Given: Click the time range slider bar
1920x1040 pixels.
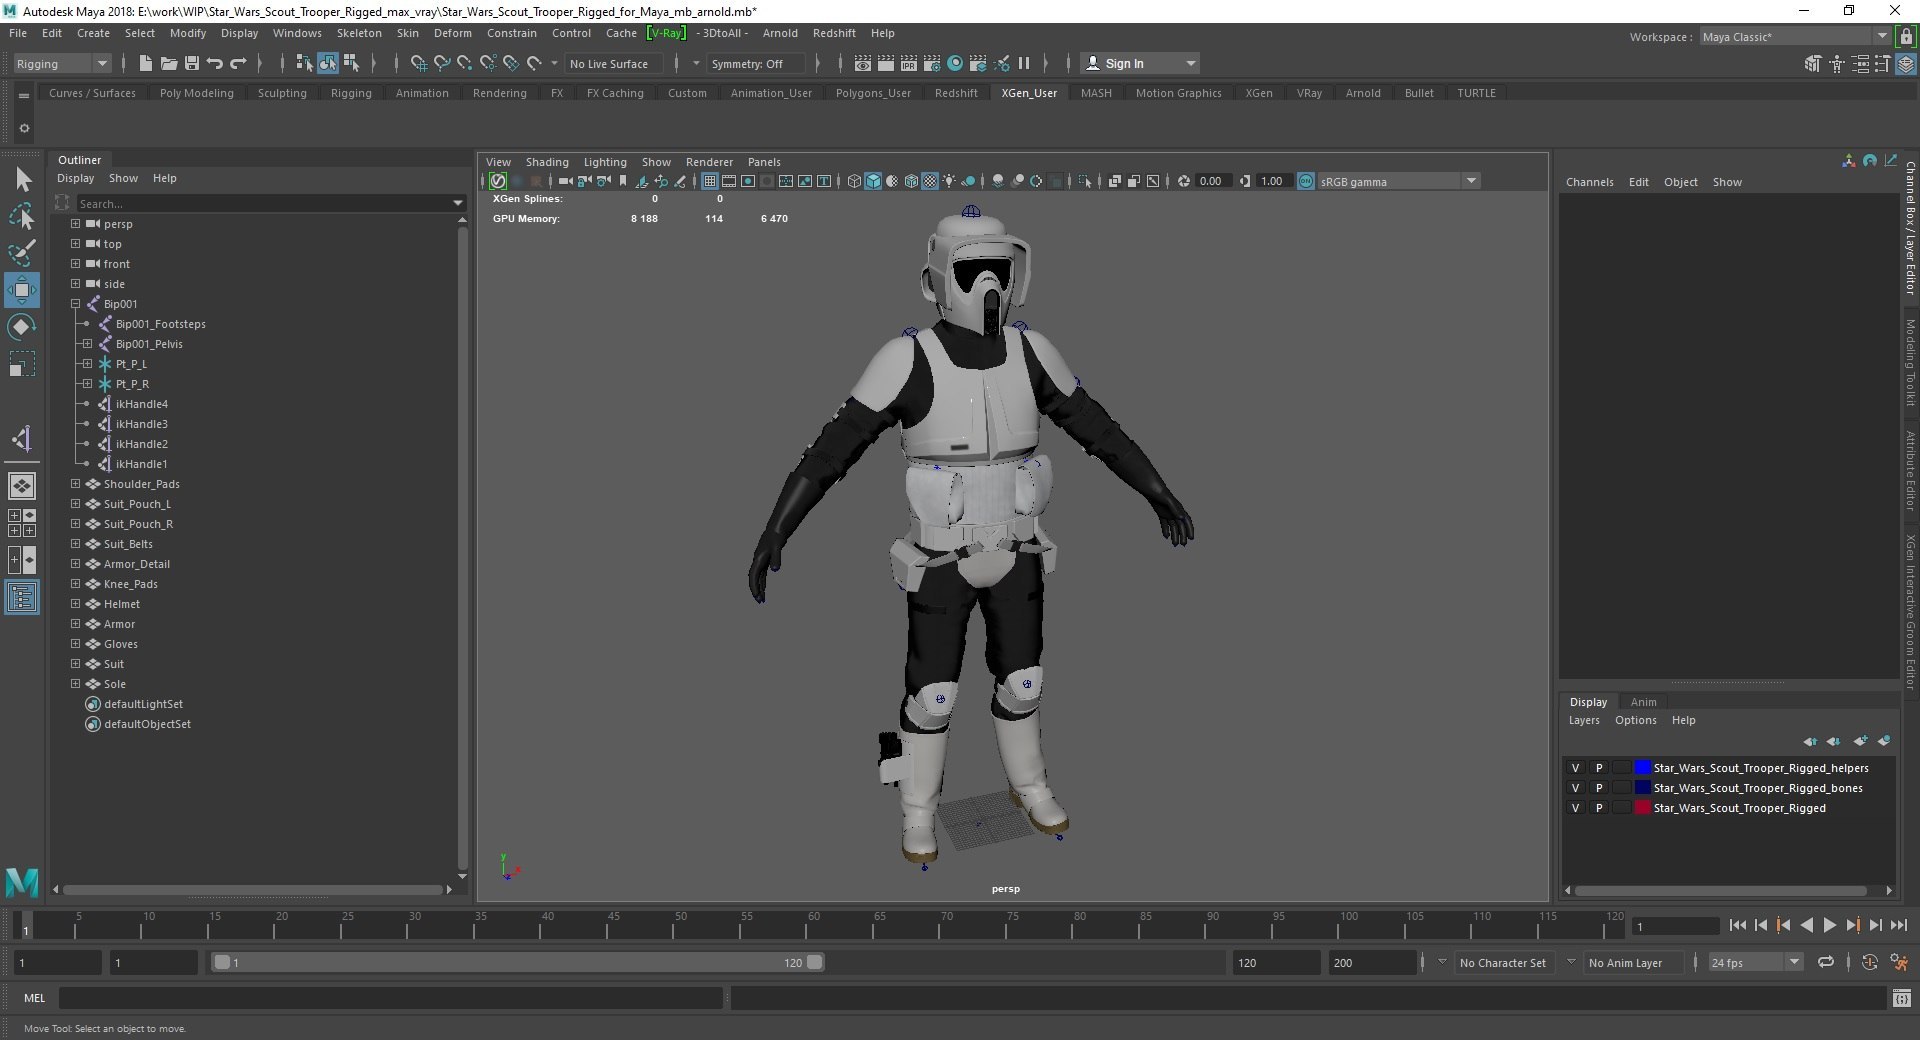Looking at the screenshot, I should tap(517, 962).
